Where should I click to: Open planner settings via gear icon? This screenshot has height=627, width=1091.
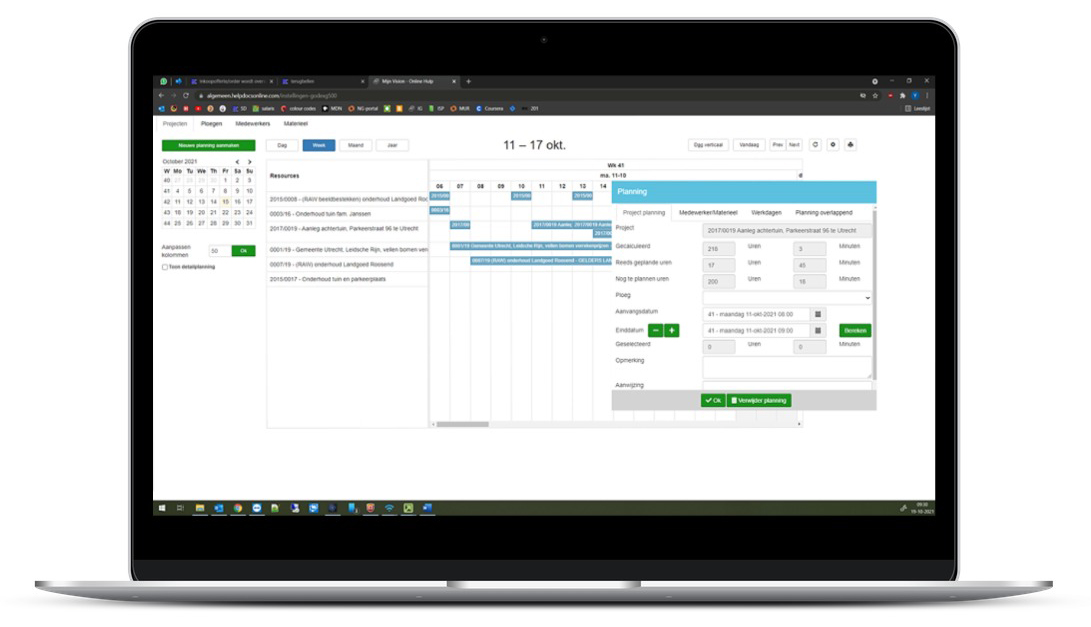833,145
